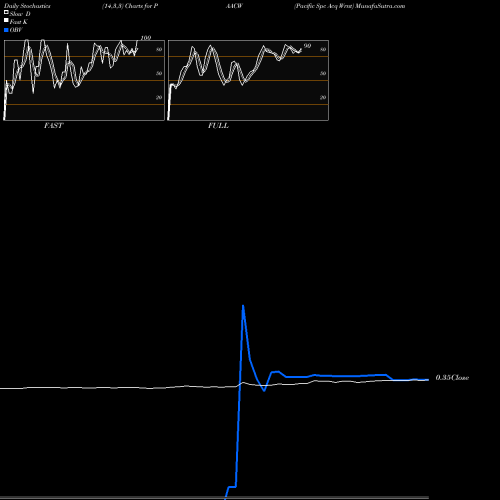Screen dimensions: 500x500
Task: Click the '80' axis label on FULL chart
Action: click(x=323, y=50)
